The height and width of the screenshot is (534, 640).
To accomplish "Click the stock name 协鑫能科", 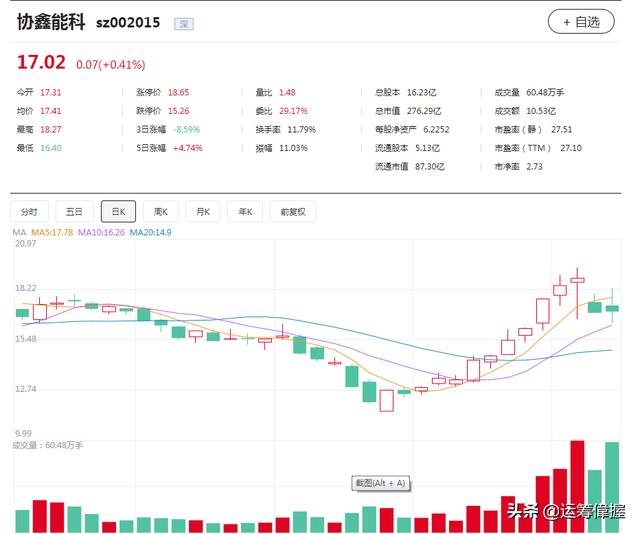I will coord(51,22).
